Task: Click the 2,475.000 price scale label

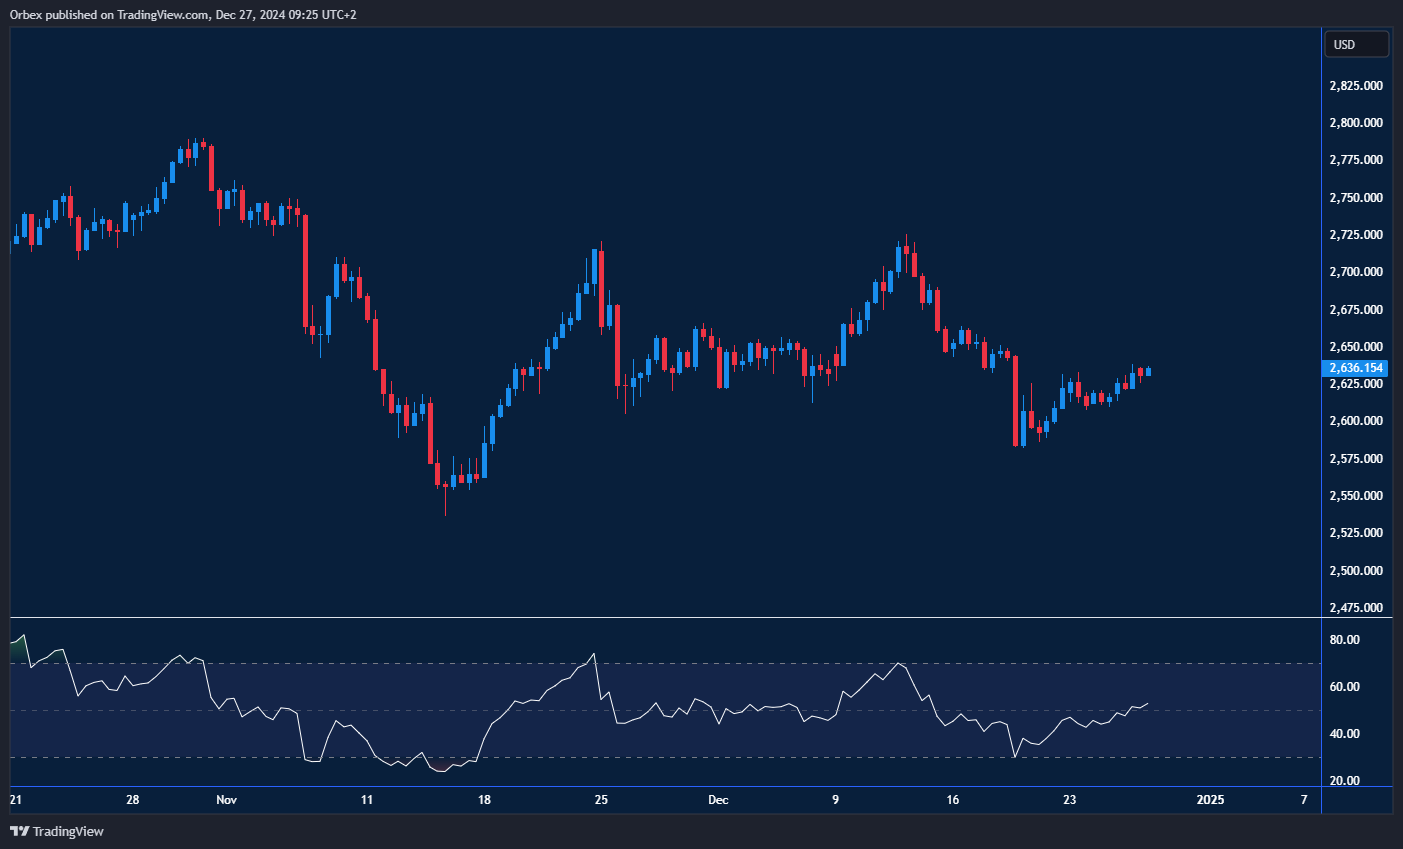Action: 1356,607
